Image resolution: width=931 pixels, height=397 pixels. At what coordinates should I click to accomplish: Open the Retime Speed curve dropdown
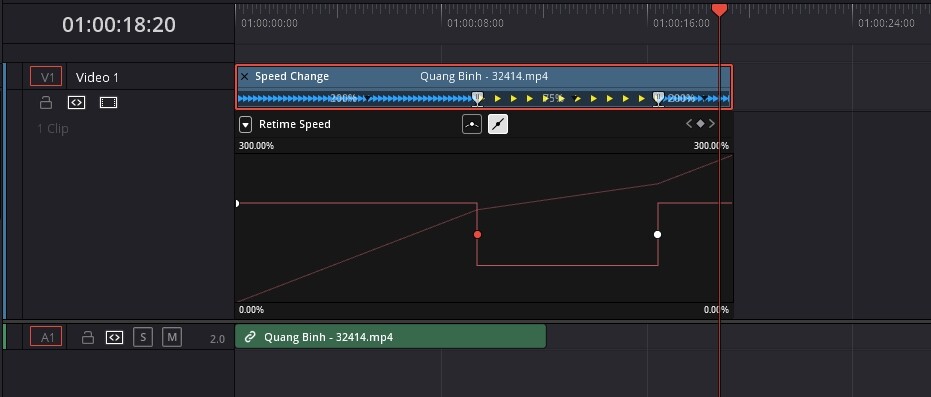[x=245, y=125]
